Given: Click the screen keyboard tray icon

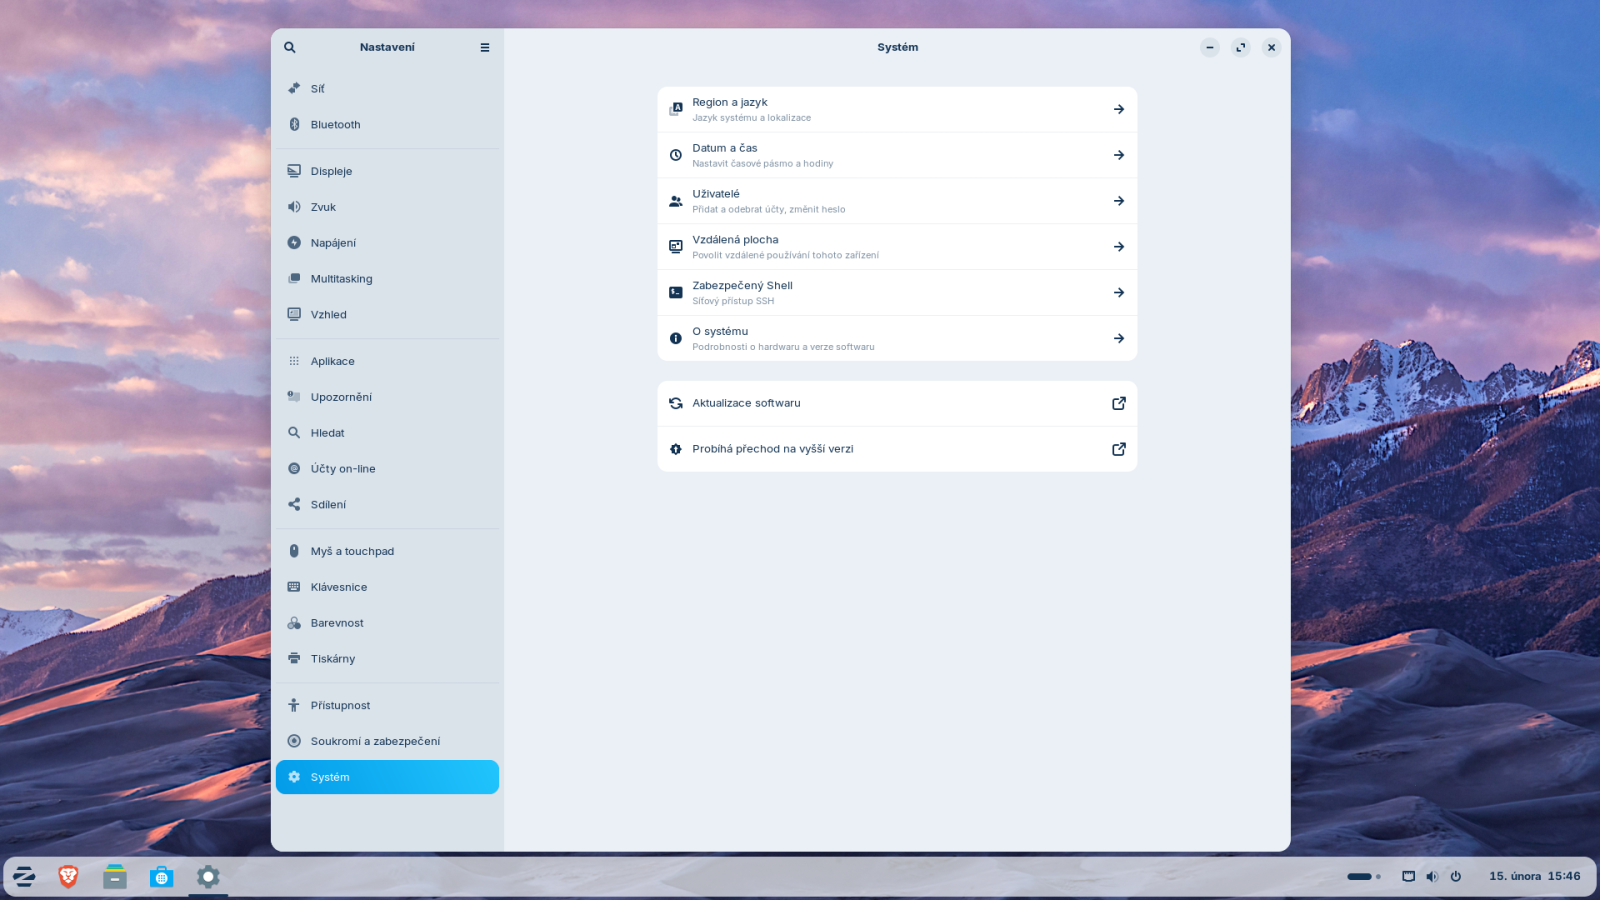Looking at the screenshot, I should point(1408,877).
